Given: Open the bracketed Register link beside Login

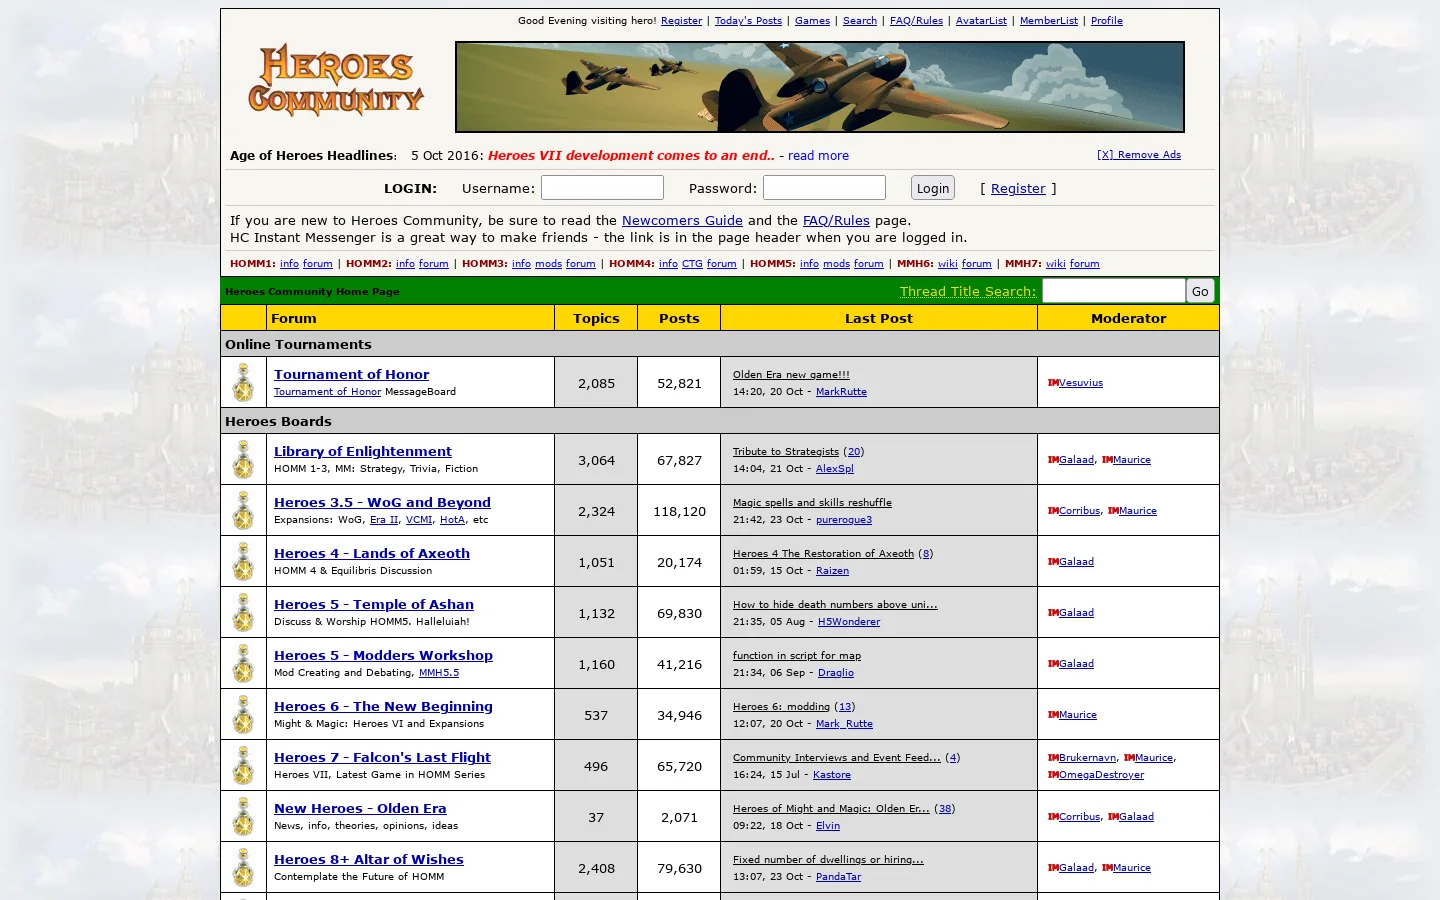Looking at the screenshot, I should pos(1018,189).
